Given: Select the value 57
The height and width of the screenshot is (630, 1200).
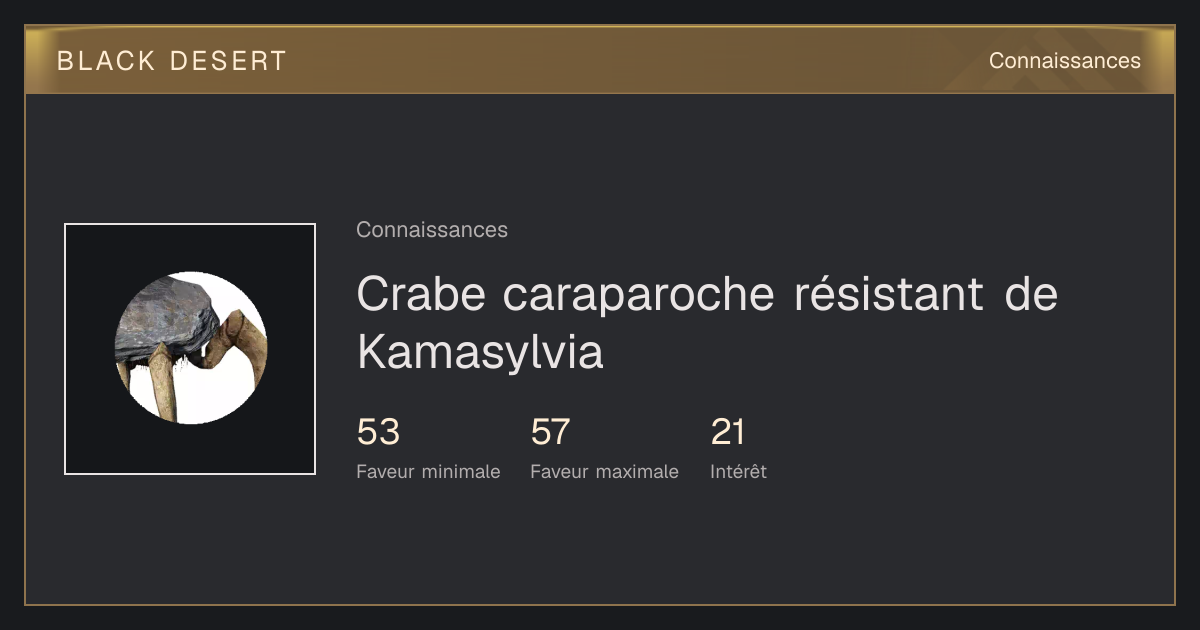Looking at the screenshot, I should [x=550, y=432].
